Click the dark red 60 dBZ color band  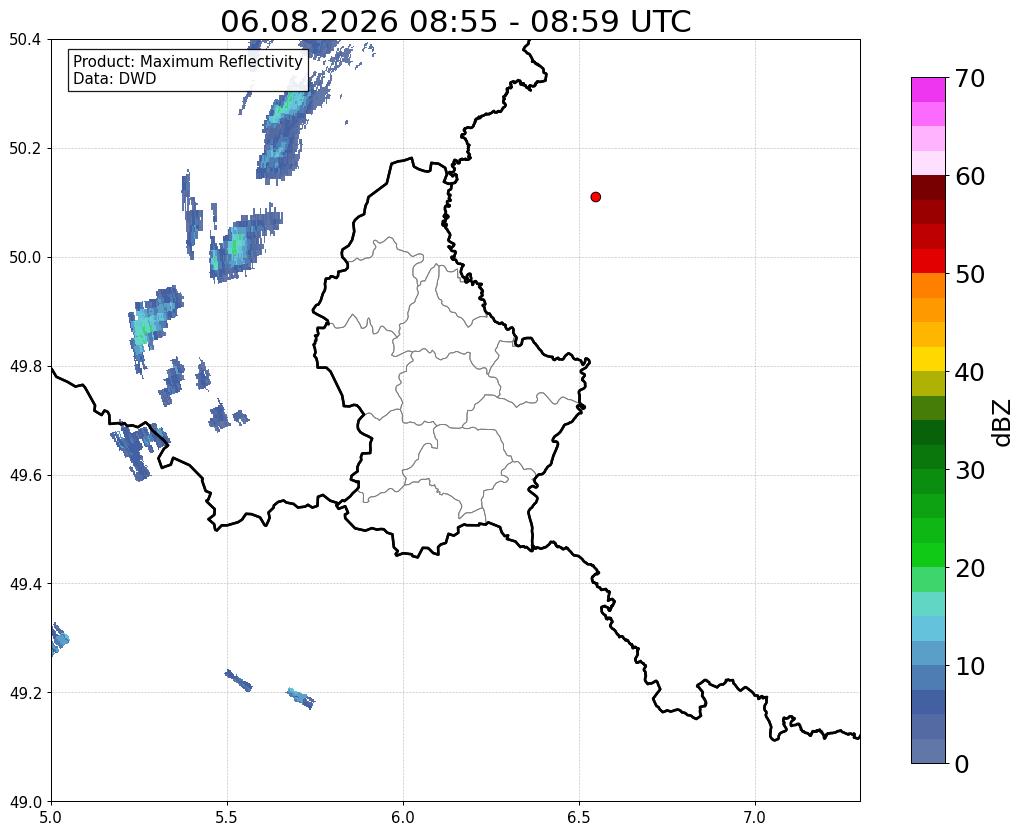click(928, 187)
